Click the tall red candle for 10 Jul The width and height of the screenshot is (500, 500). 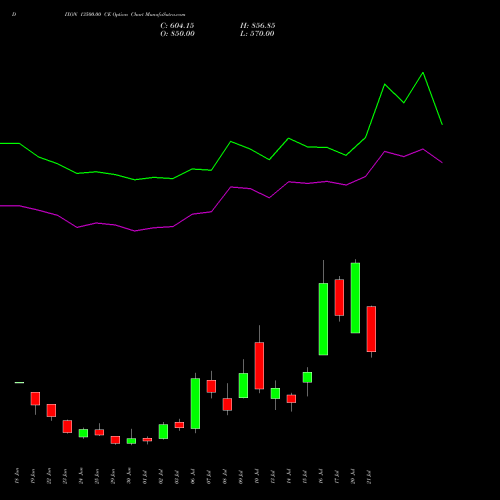[x=259, y=366]
